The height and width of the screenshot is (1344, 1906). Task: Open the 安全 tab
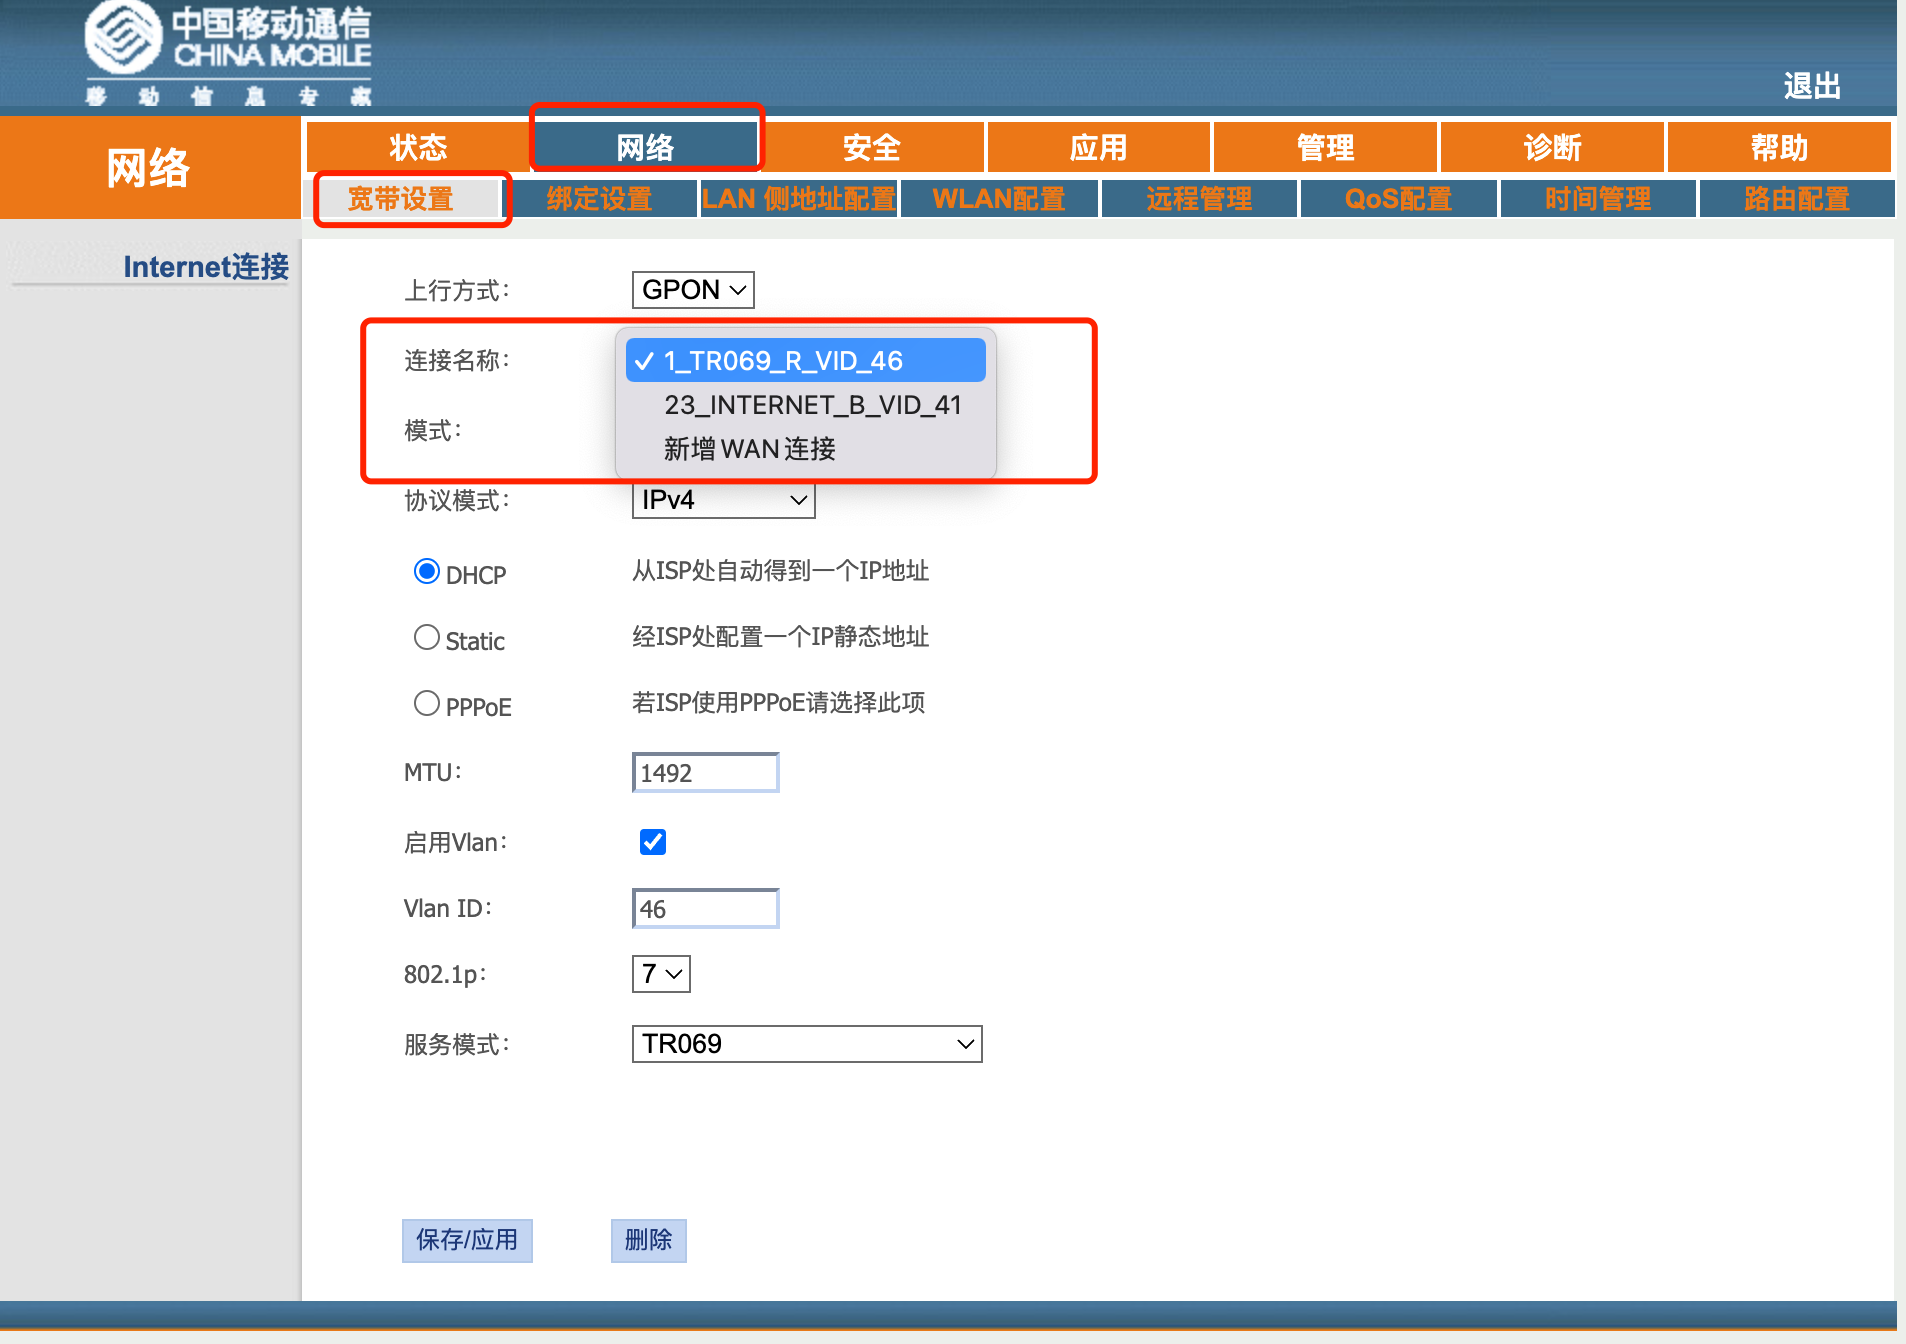(872, 148)
